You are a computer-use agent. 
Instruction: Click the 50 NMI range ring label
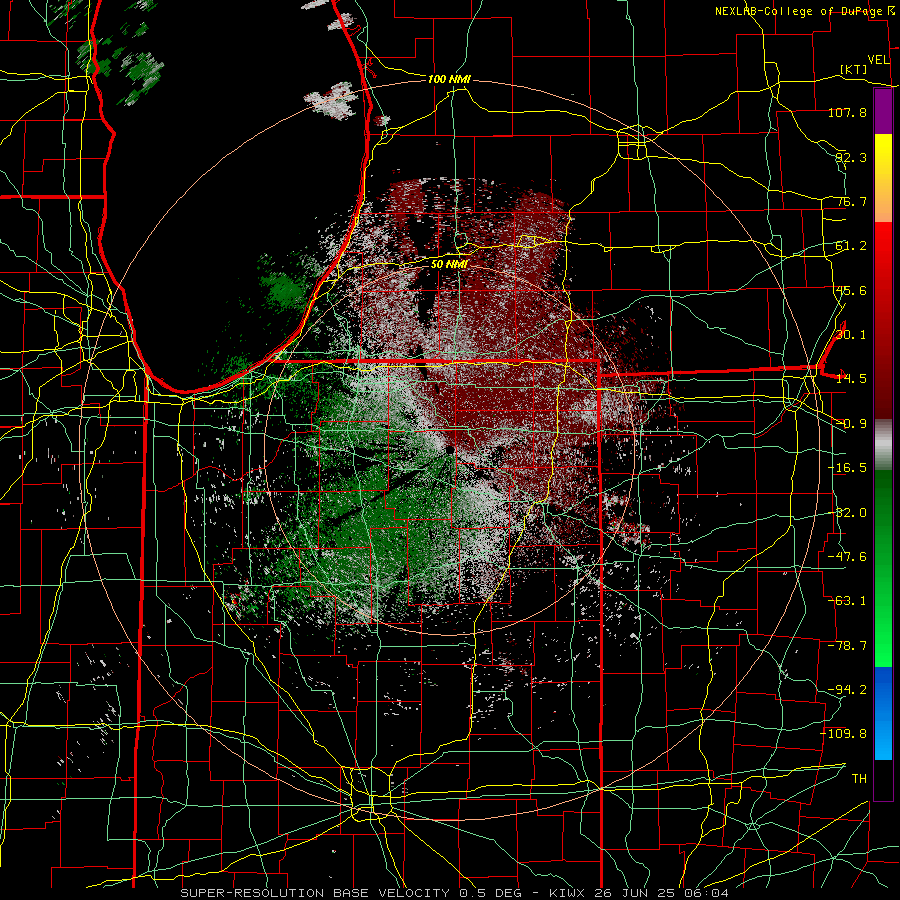(449, 264)
